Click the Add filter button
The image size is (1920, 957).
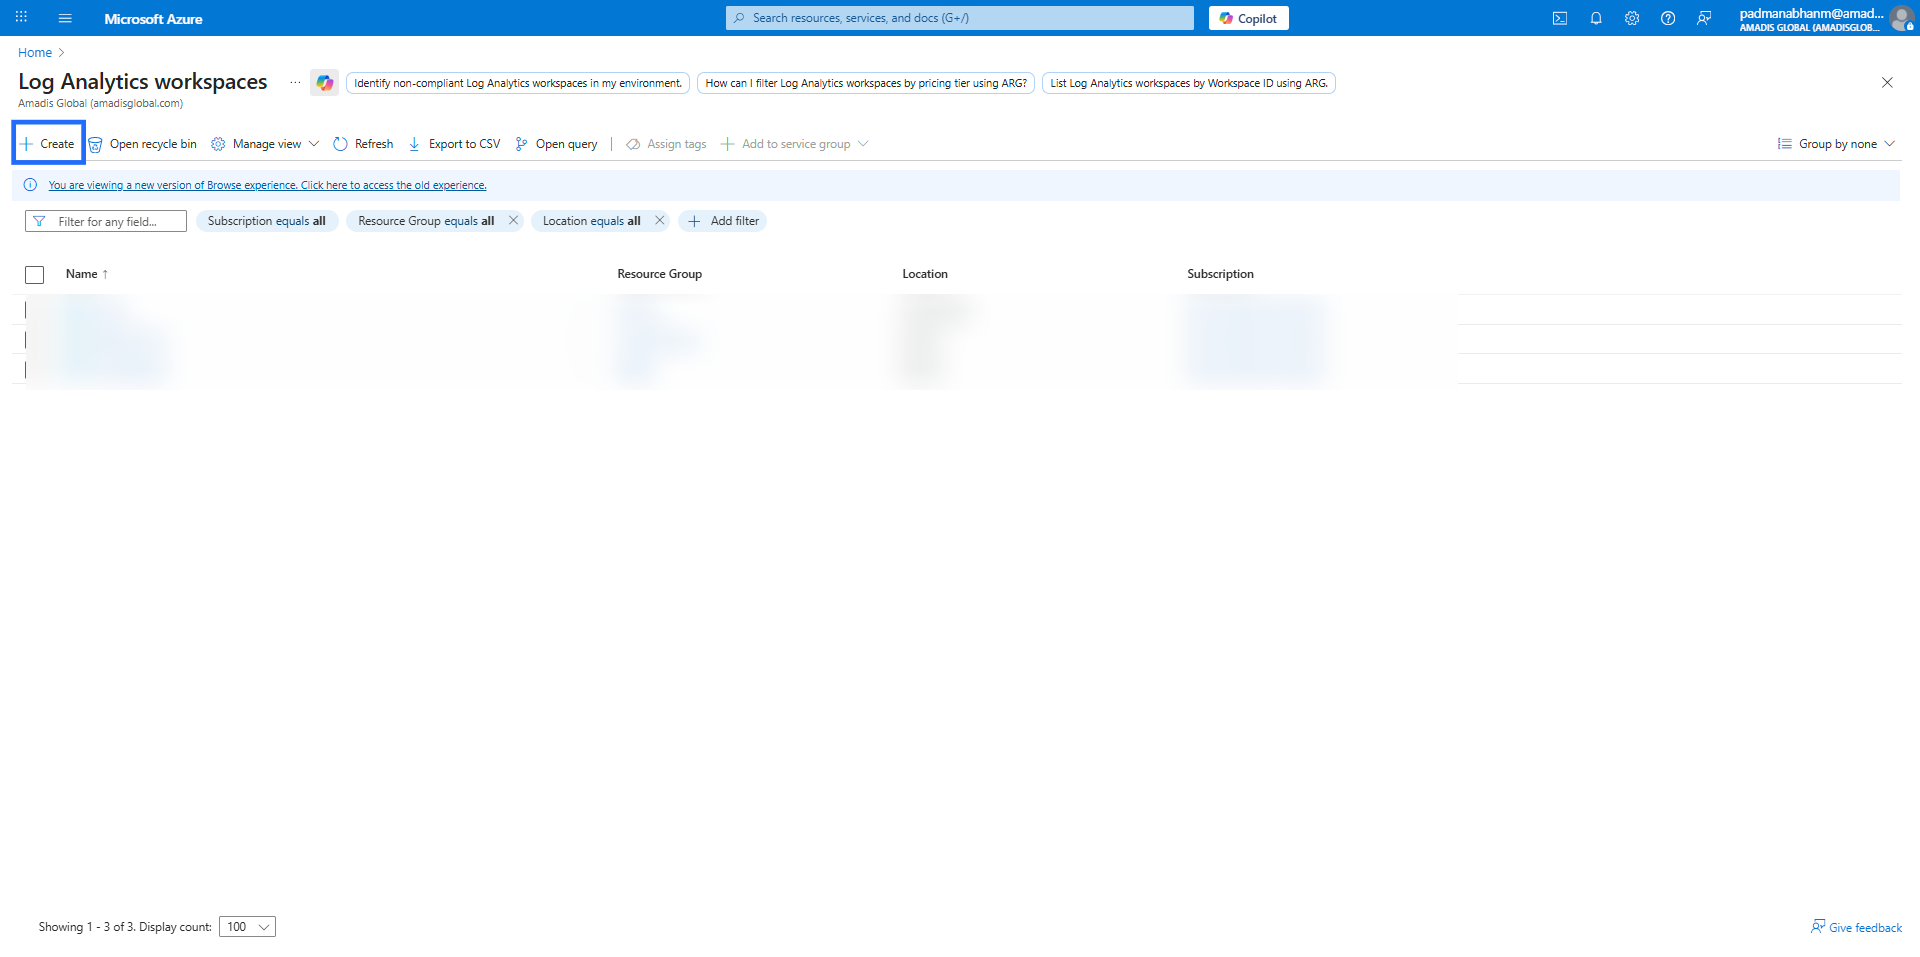tap(723, 221)
